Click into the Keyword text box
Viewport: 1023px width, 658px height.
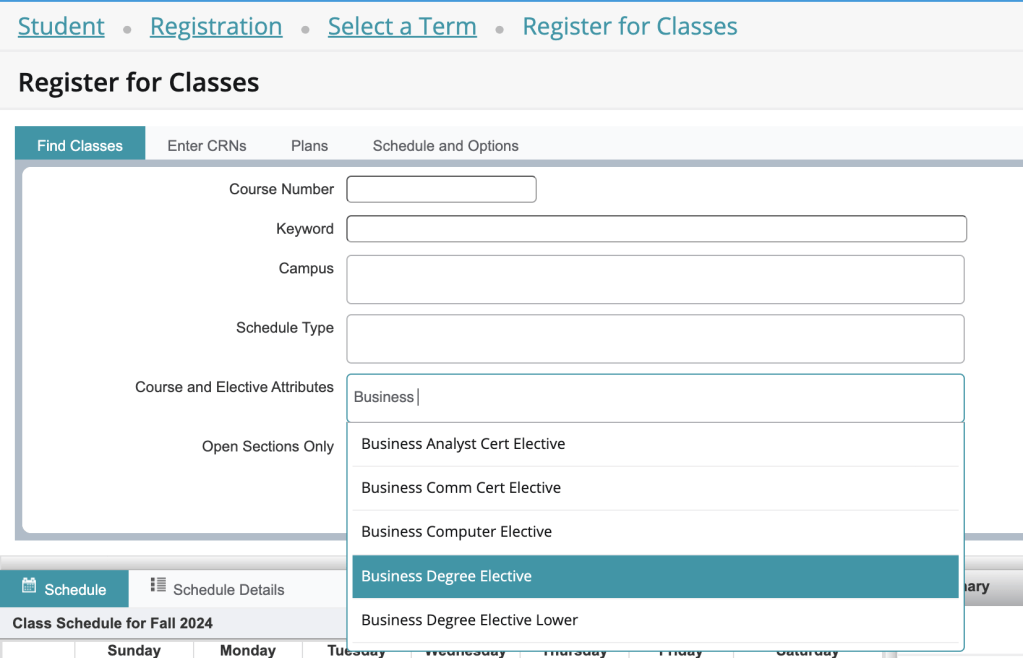point(656,229)
